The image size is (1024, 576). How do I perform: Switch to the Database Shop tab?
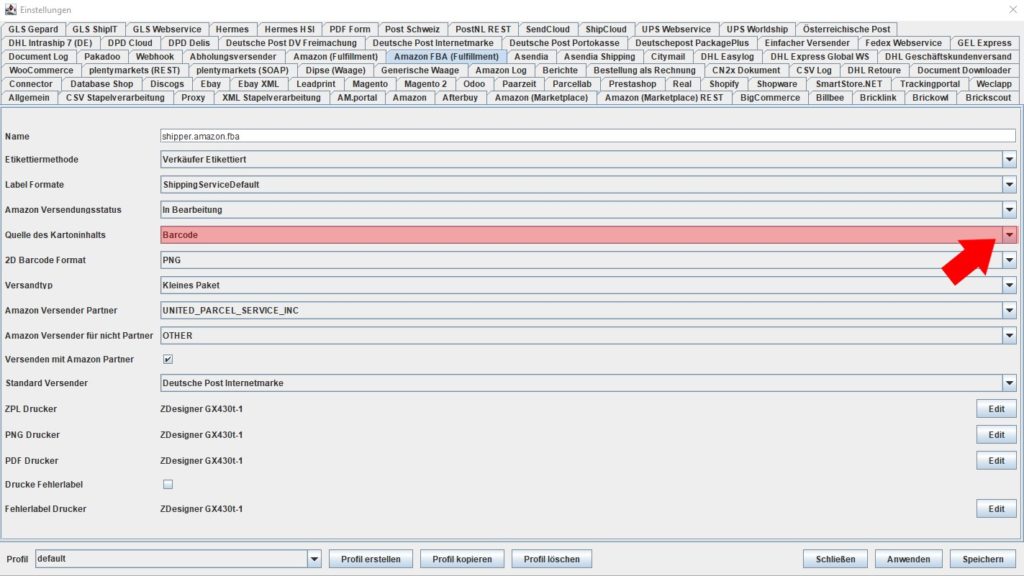pyautogui.click(x=101, y=84)
